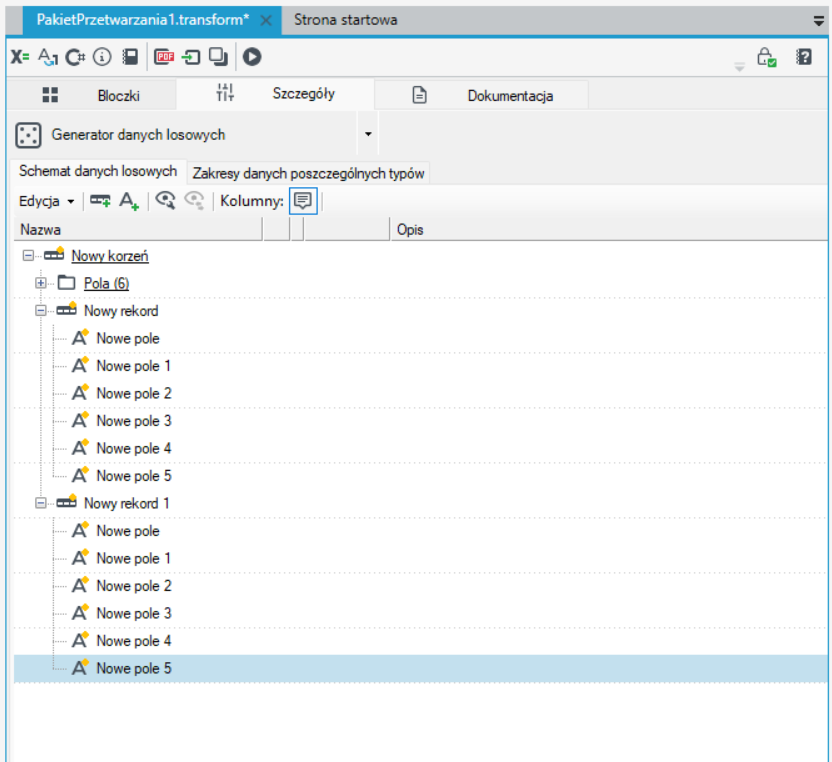Click the lock with green check icon
The height and width of the screenshot is (762, 832).
pyautogui.click(x=767, y=57)
